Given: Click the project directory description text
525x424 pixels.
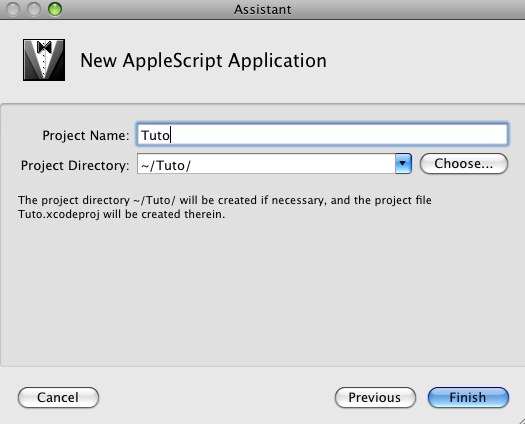Looking at the screenshot, I should click(225, 207).
